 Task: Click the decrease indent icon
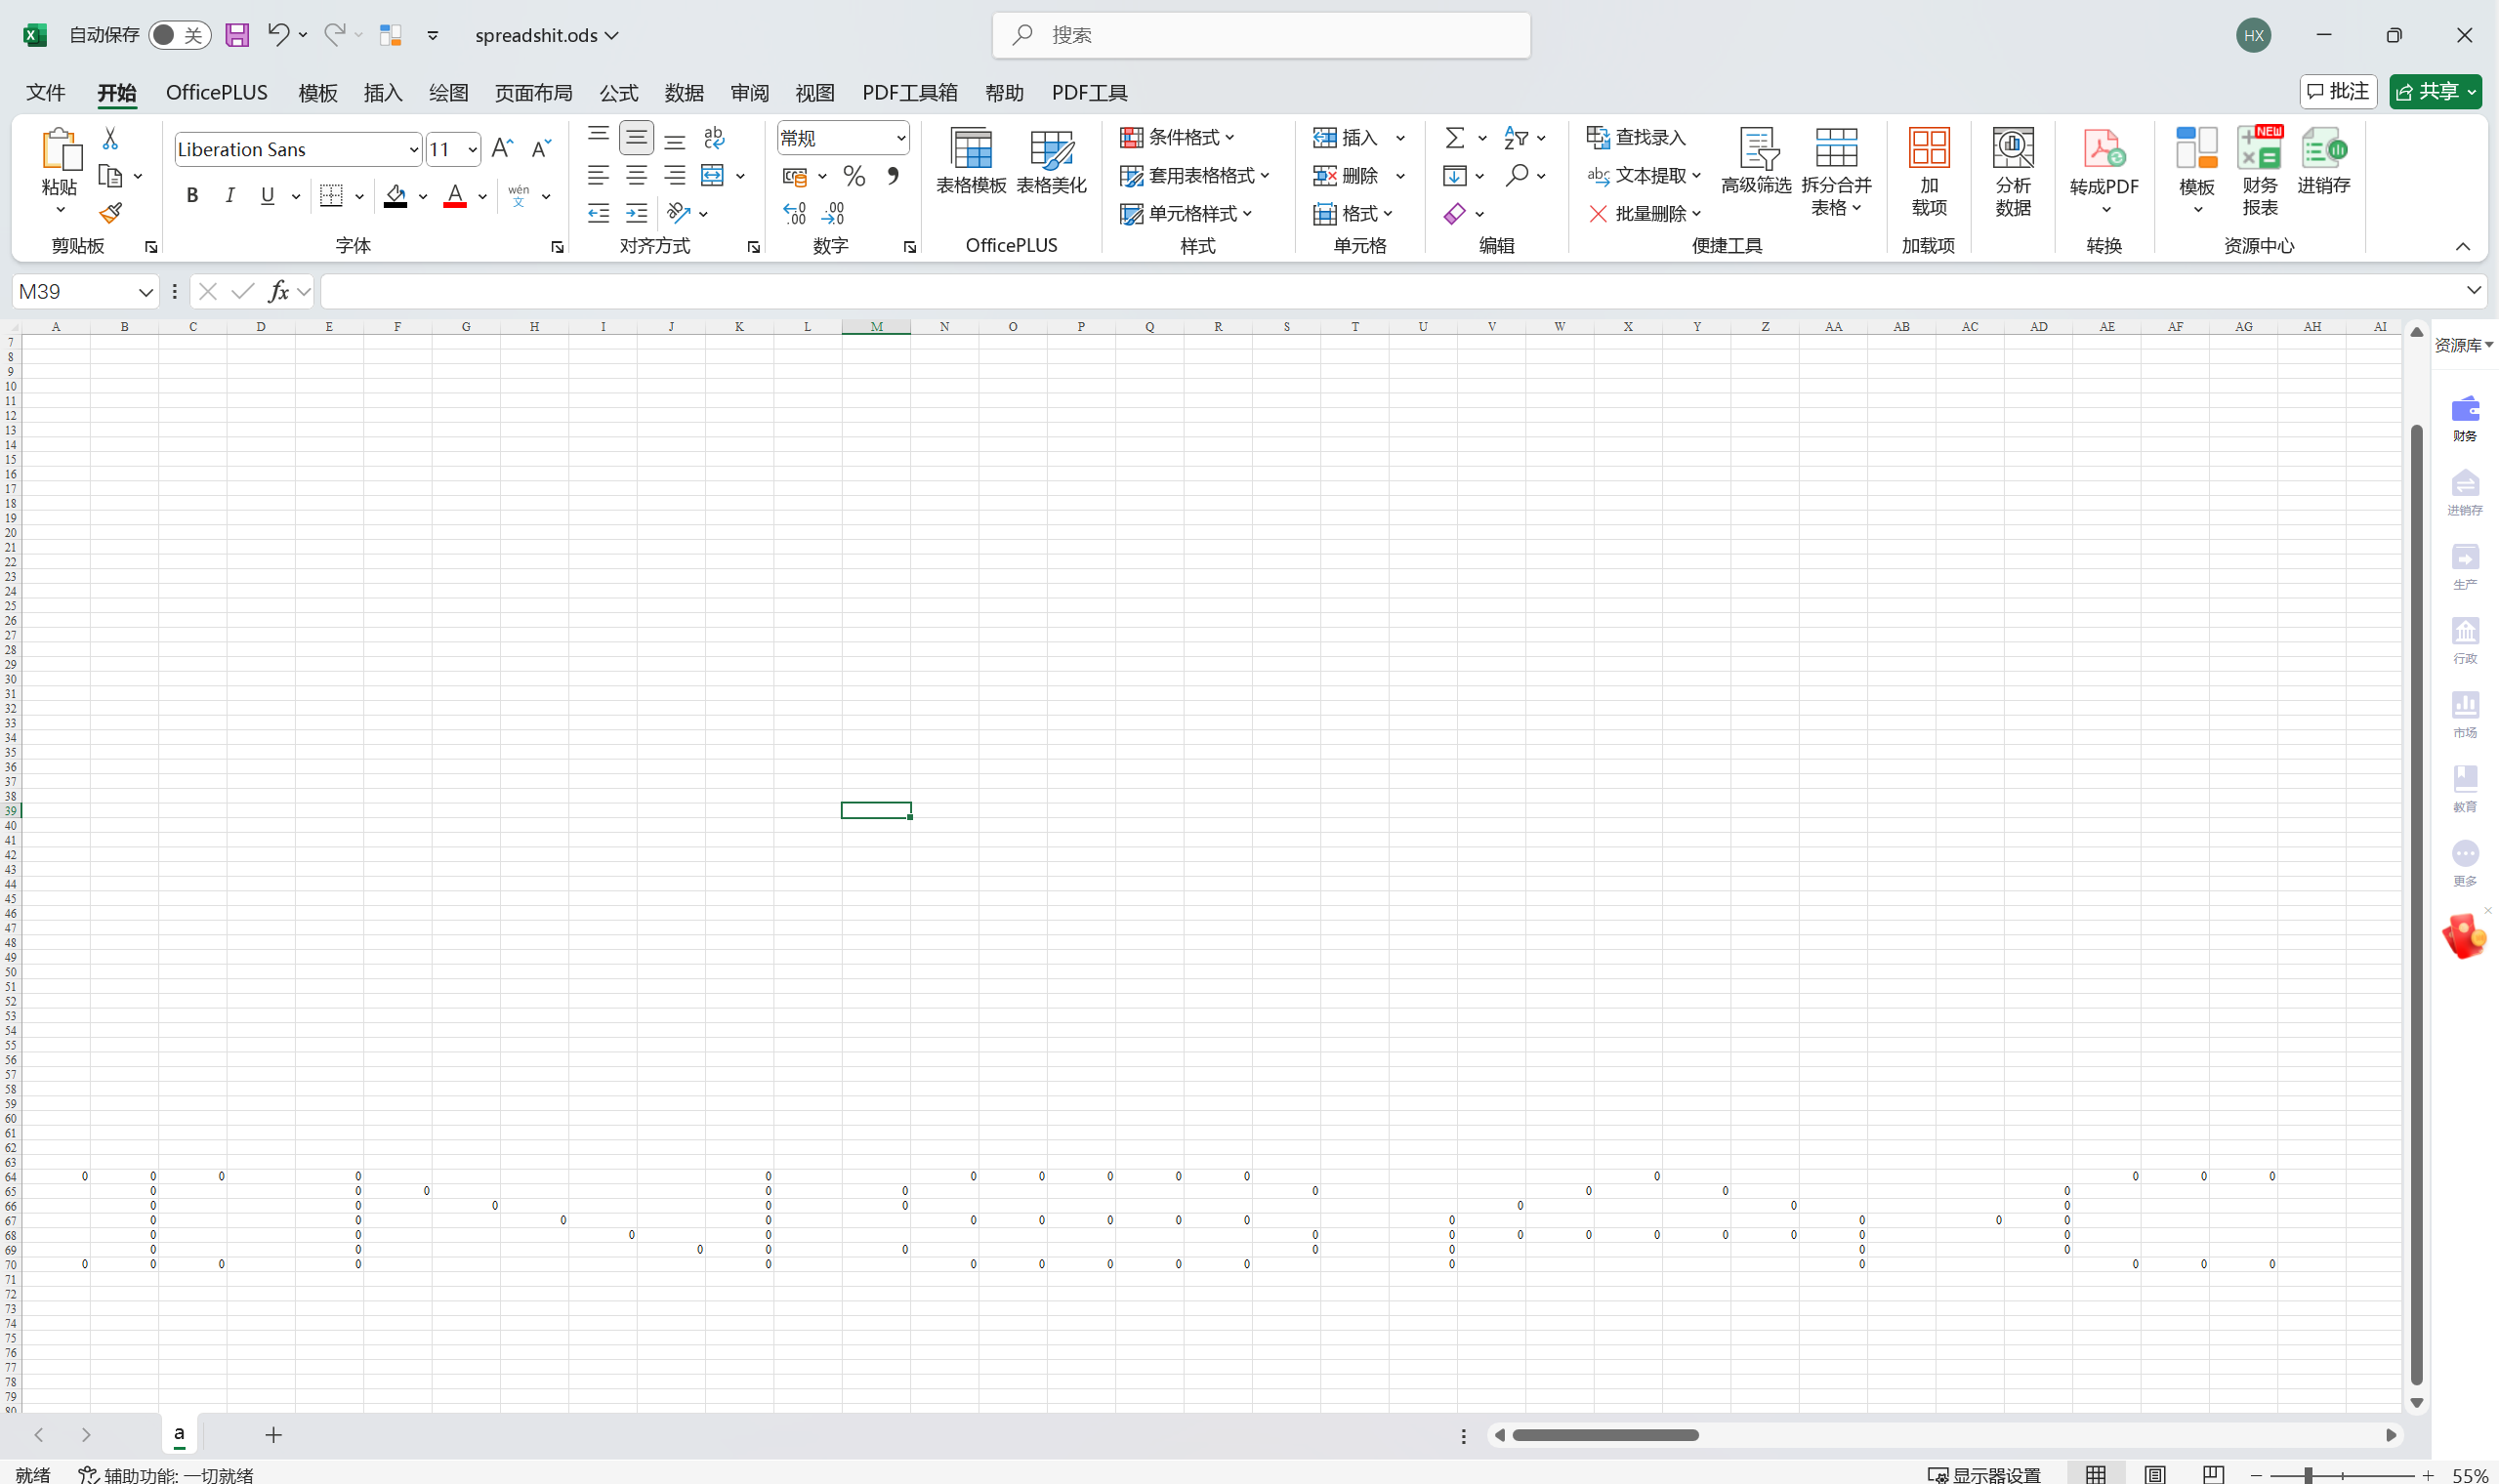pyautogui.click(x=598, y=213)
